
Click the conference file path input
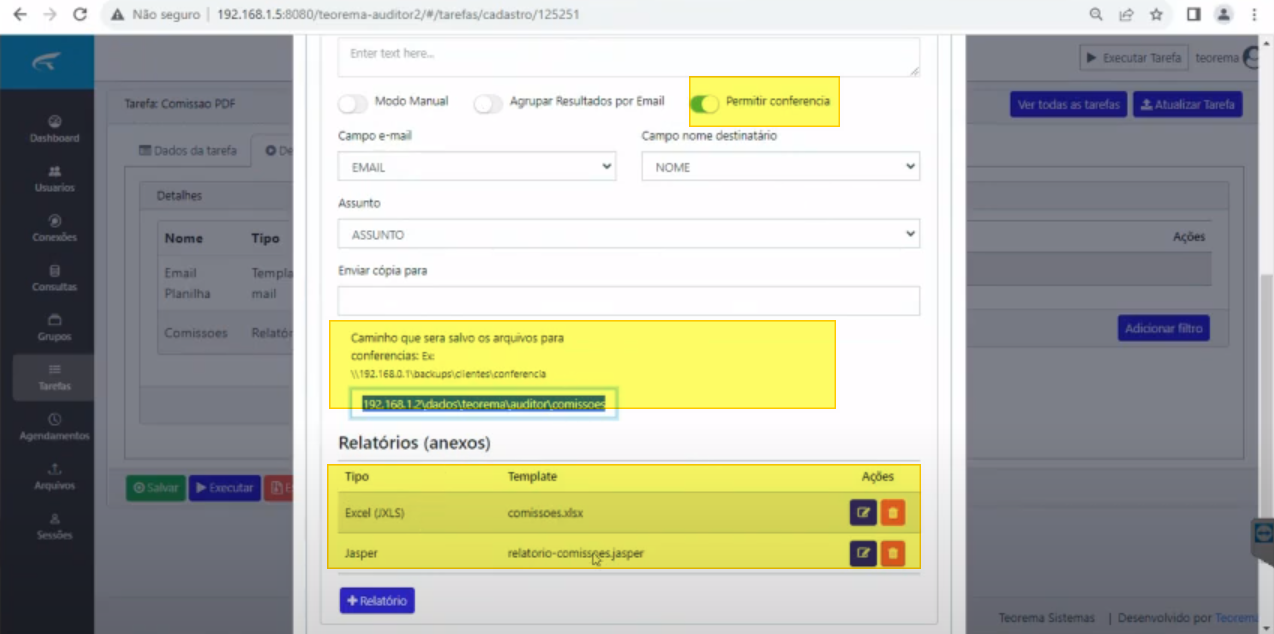[x=483, y=403]
